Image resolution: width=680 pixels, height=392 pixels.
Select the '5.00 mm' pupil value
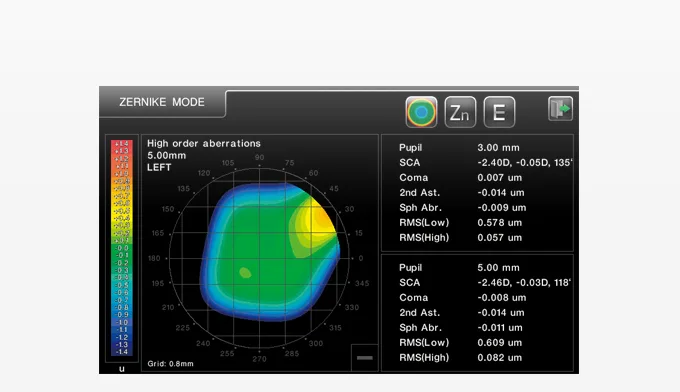pyautogui.click(x=498, y=268)
